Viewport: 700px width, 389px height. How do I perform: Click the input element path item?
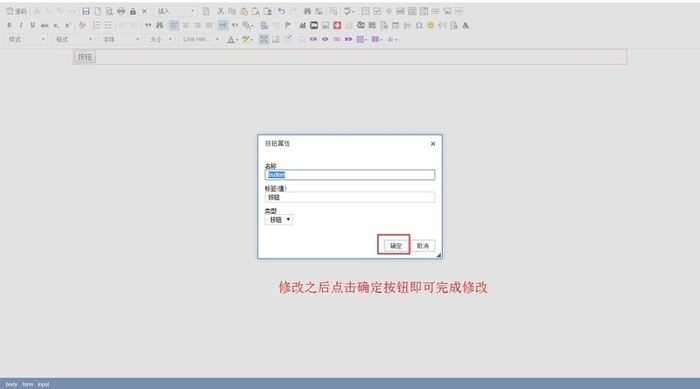(43, 384)
